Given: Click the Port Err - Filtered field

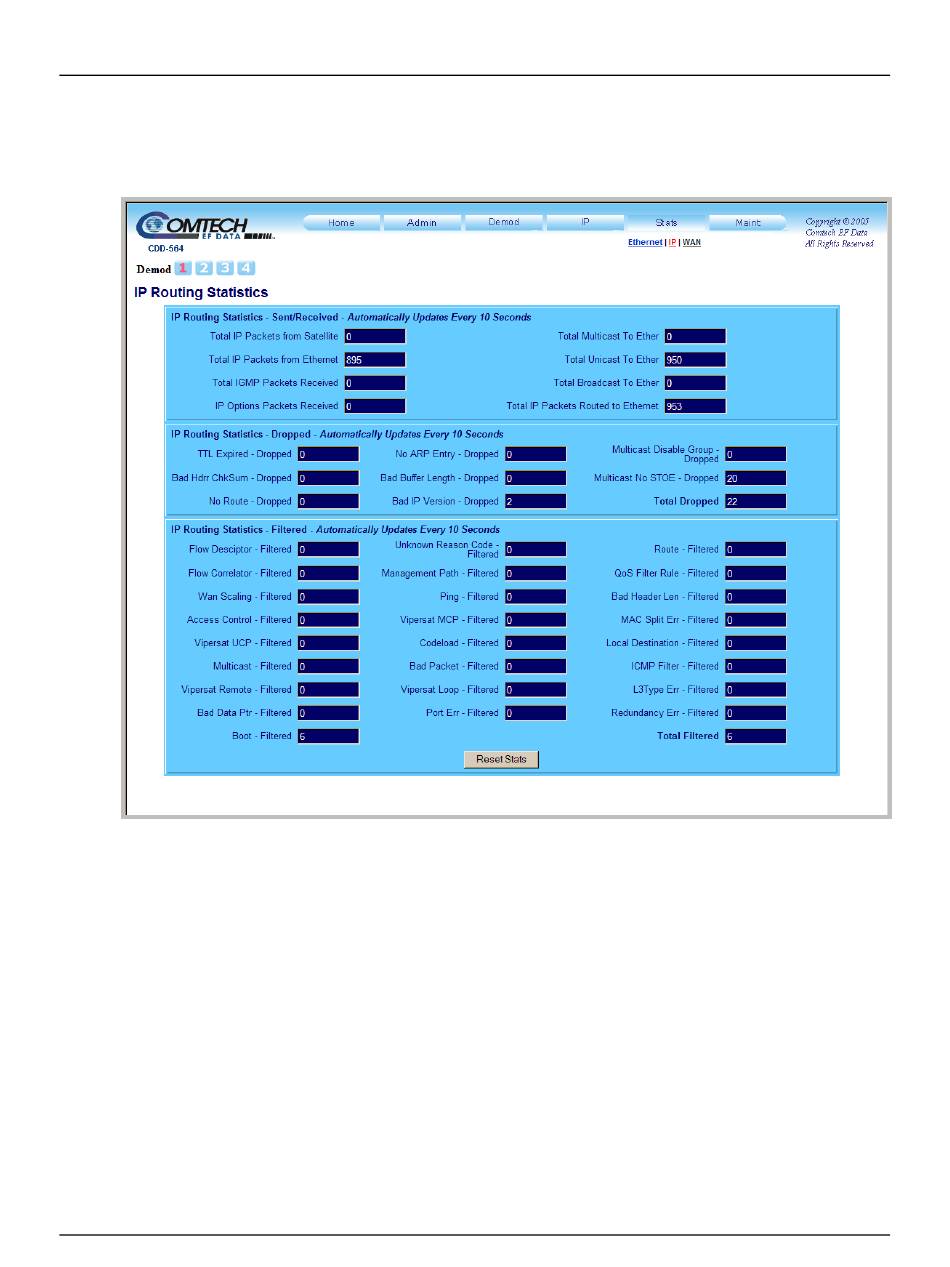Looking at the screenshot, I should pos(535,713).
